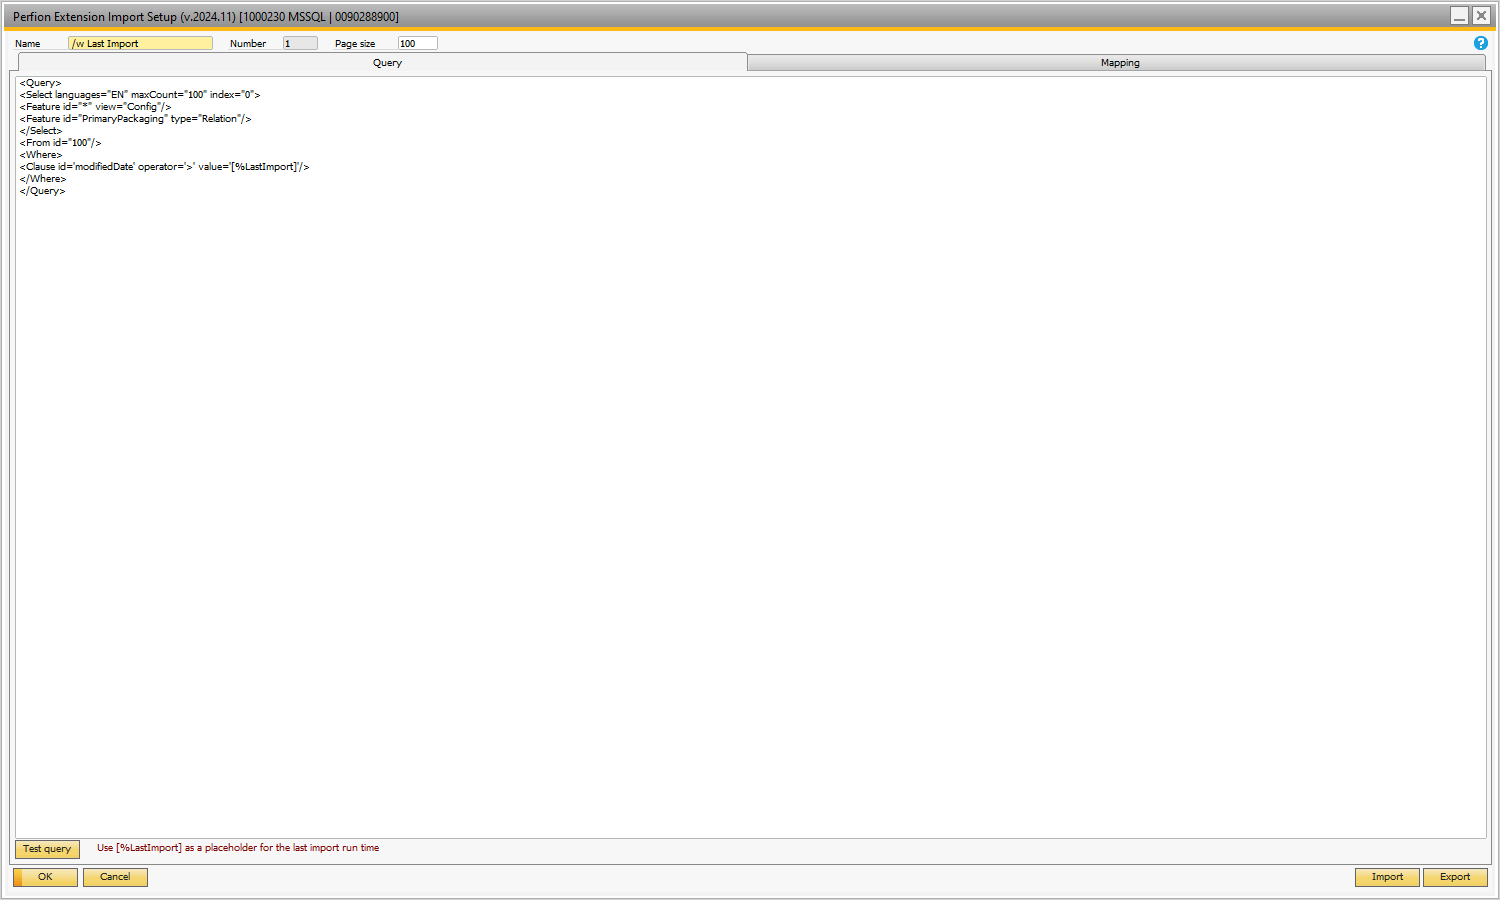The height and width of the screenshot is (900, 1500).
Task: Click the Page size input field
Action: 417,43
